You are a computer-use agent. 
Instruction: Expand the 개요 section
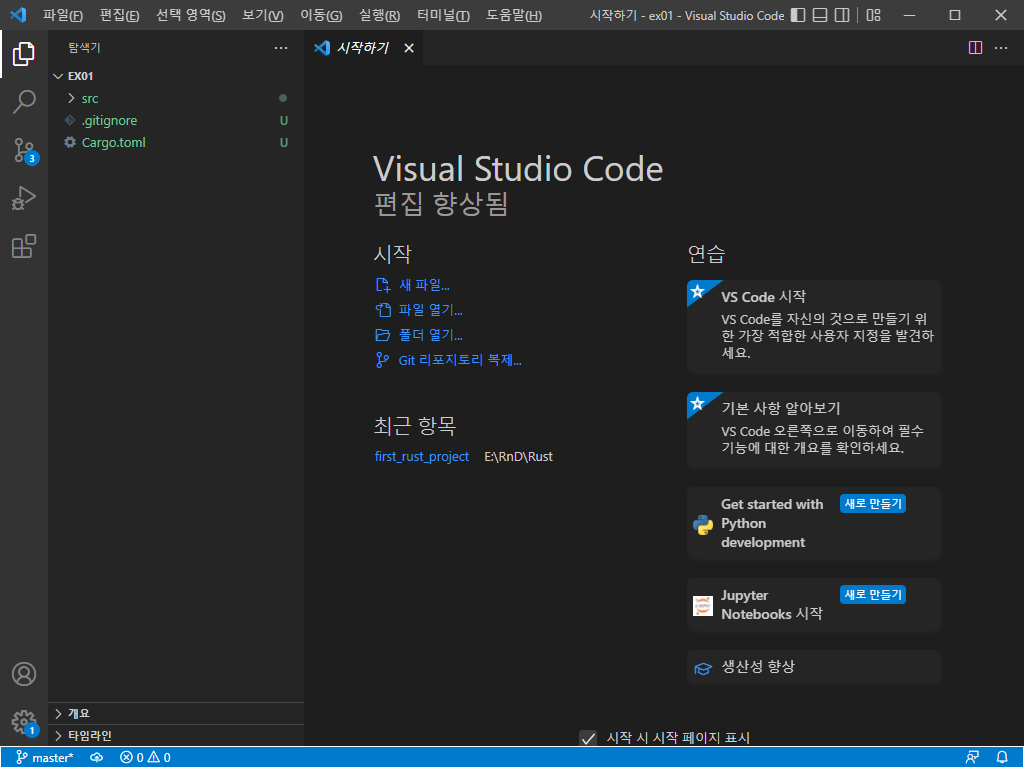pyautogui.click(x=176, y=713)
